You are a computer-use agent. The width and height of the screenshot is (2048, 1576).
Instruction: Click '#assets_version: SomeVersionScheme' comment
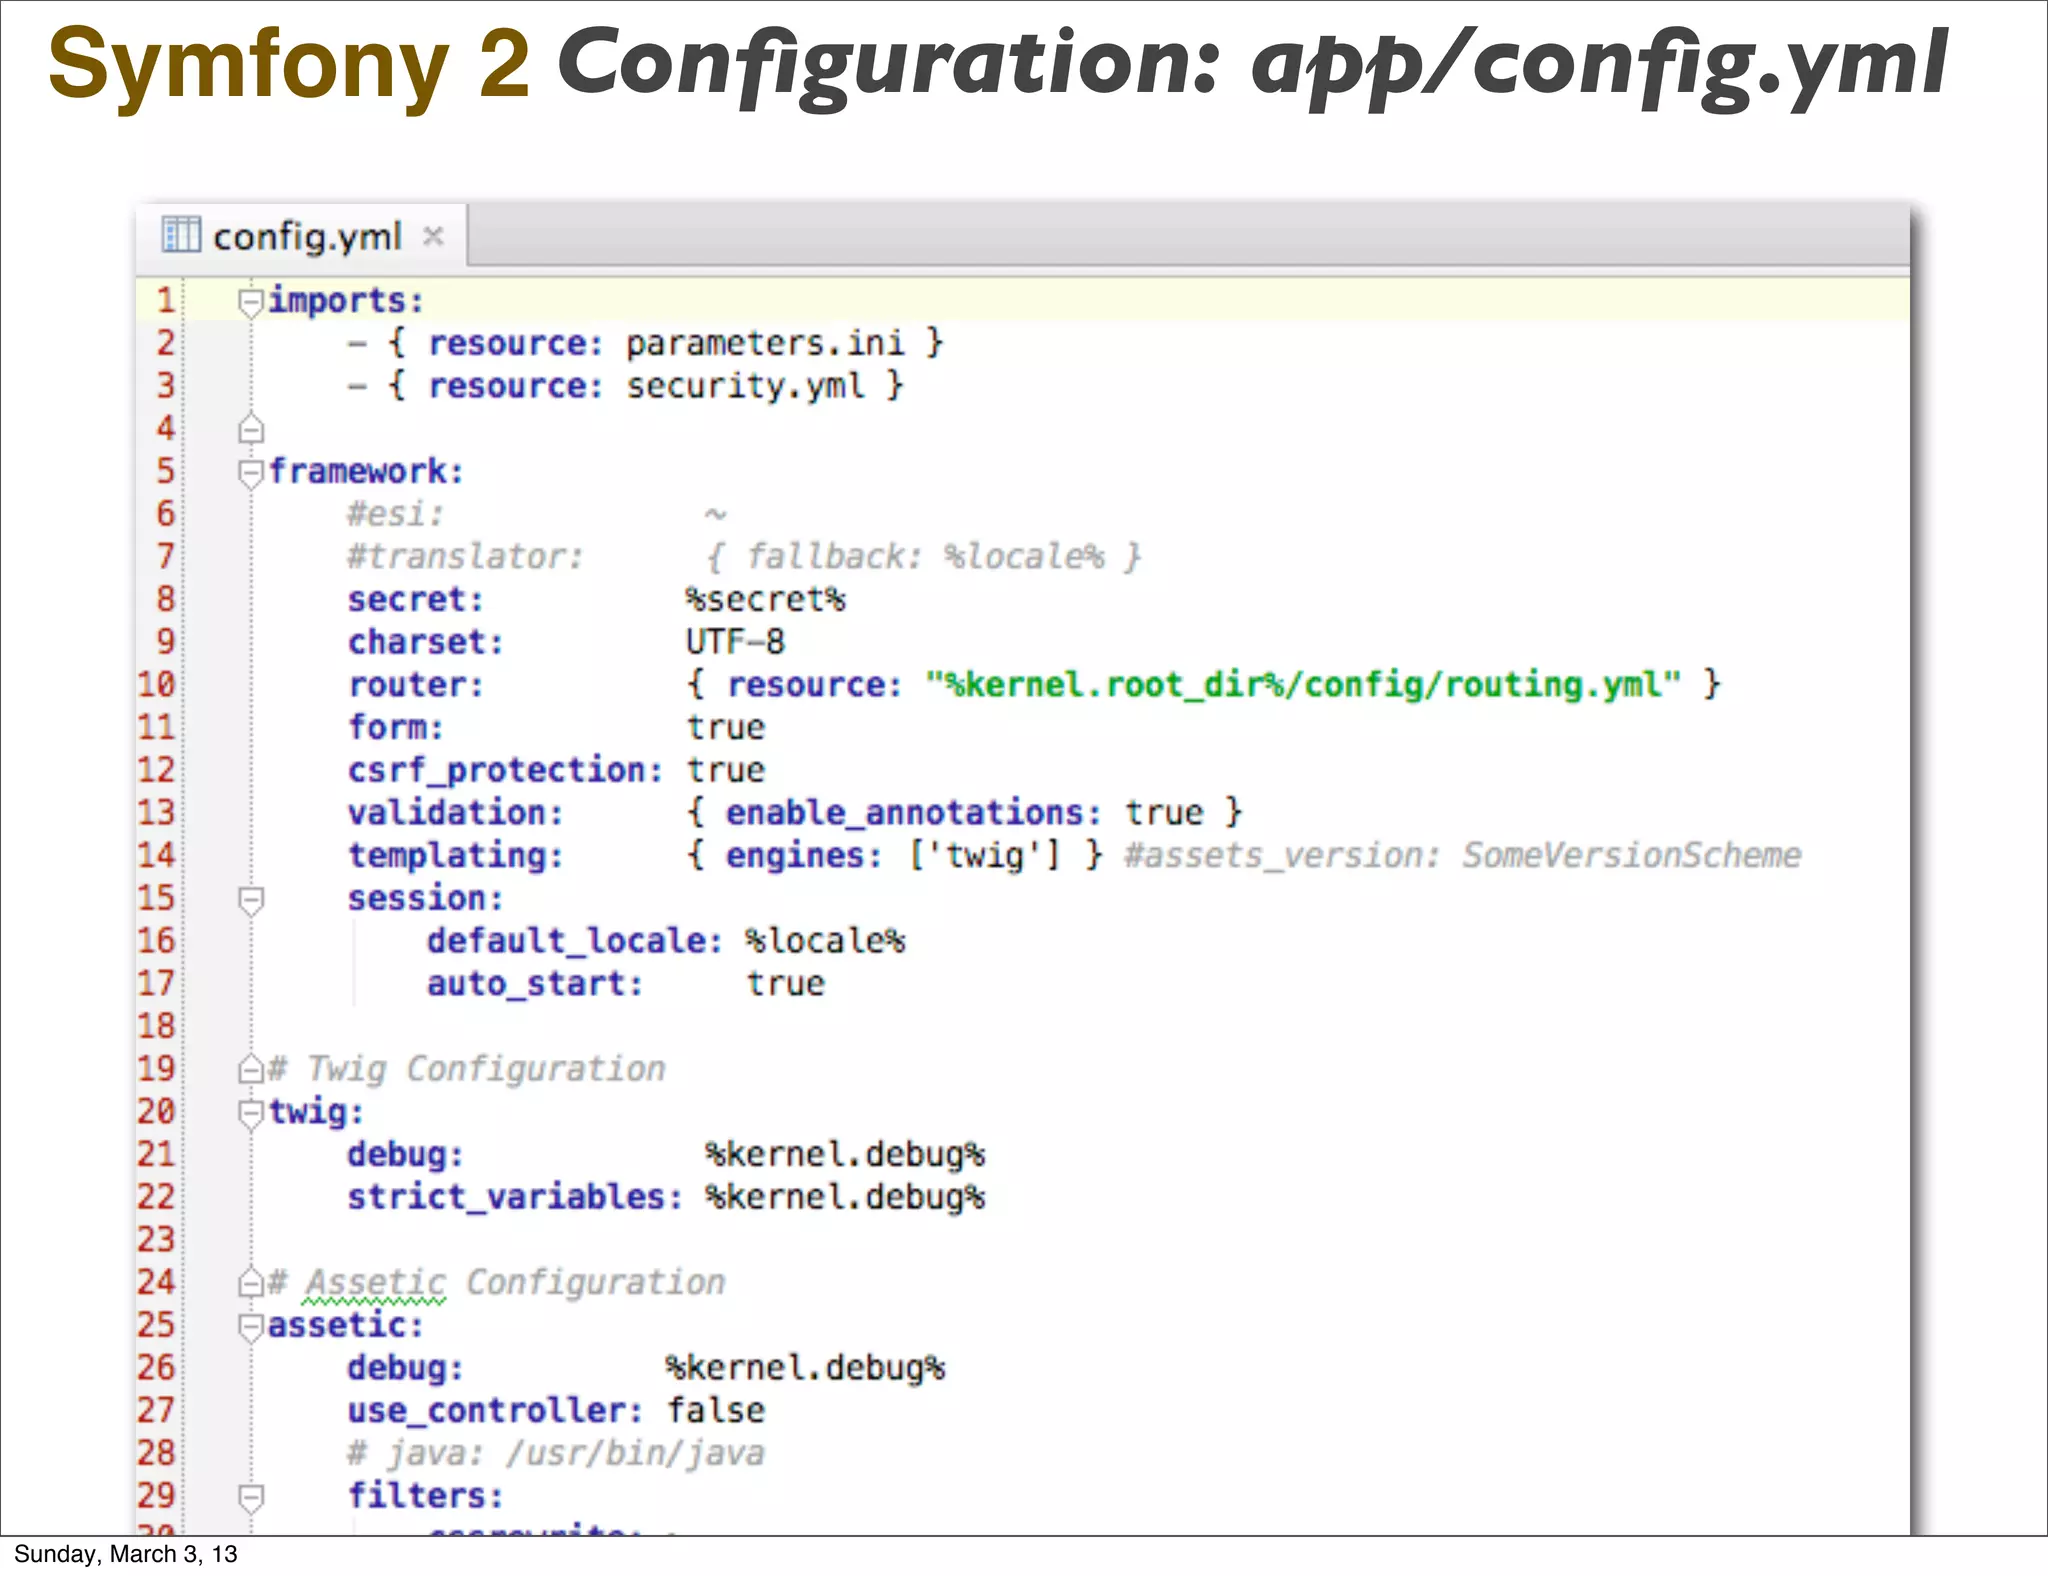1462,856
